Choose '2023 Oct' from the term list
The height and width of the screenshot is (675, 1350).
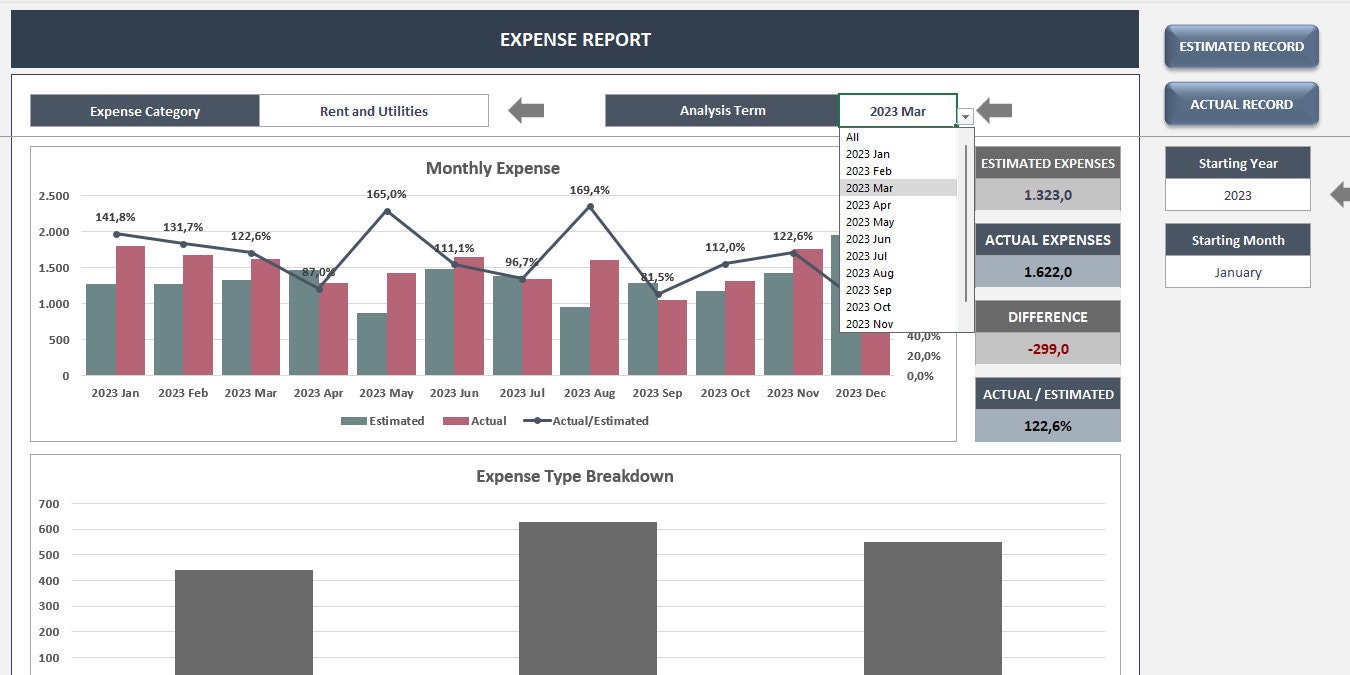pyautogui.click(x=899, y=307)
